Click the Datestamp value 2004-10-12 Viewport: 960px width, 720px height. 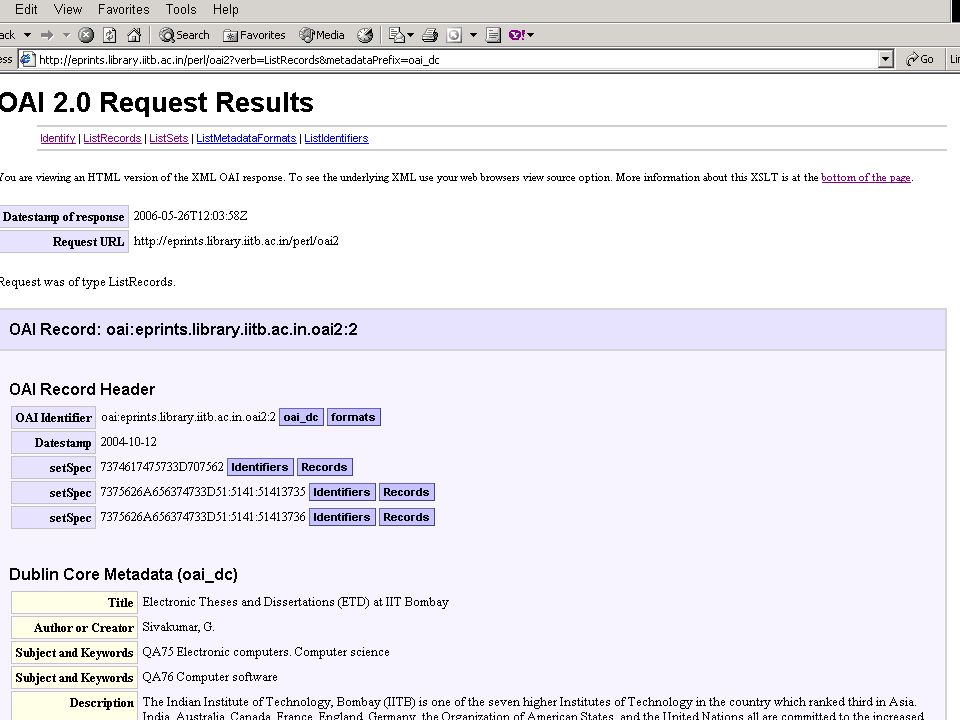tap(129, 442)
